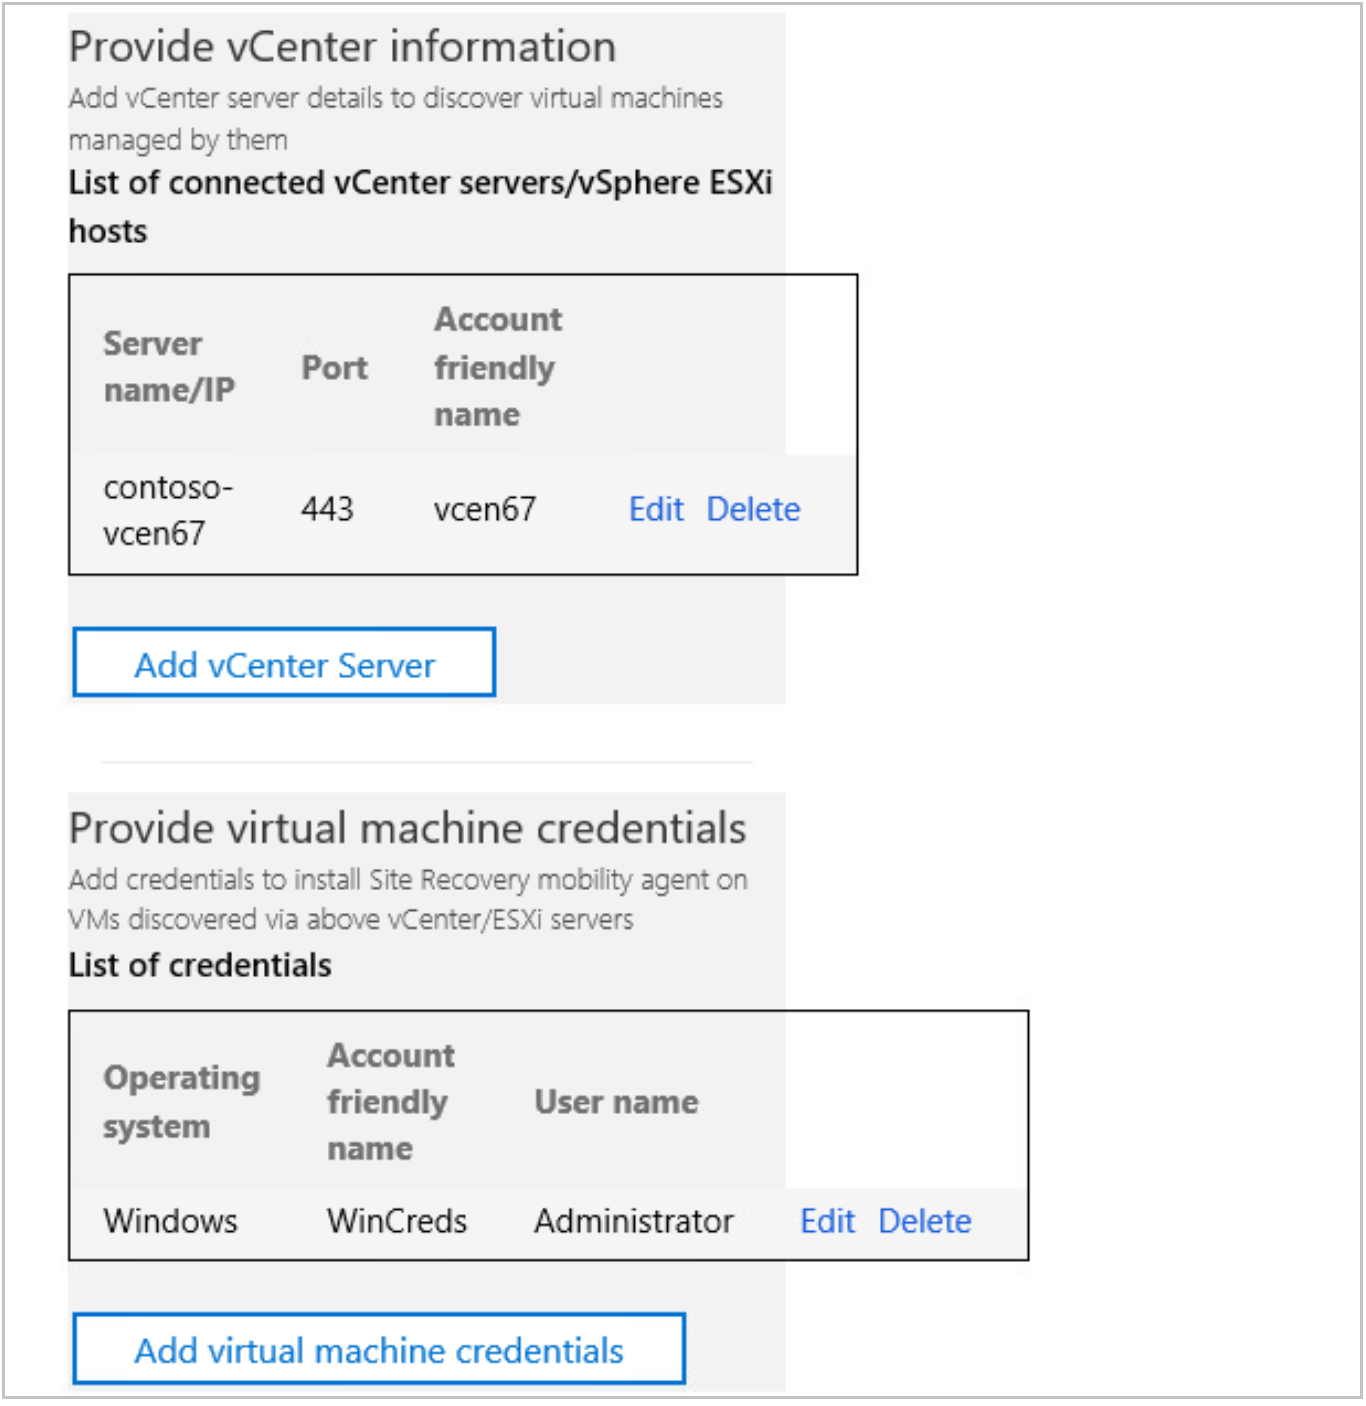The image size is (1366, 1406).
Task: Click the Administrator user name cell
Action: 634,1221
